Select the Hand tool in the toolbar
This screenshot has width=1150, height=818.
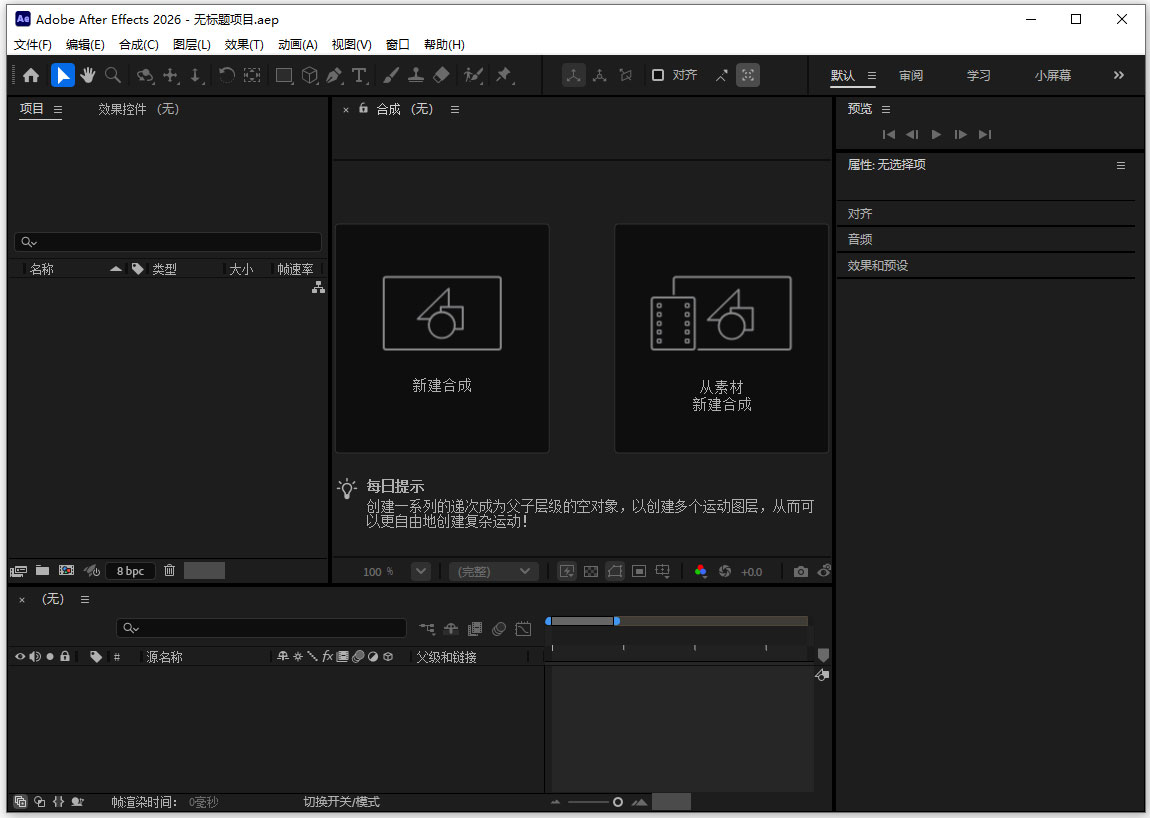pyautogui.click(x=88, y=75)
